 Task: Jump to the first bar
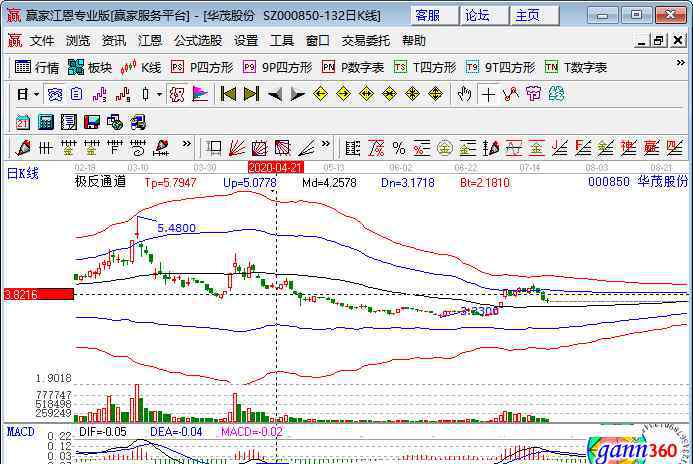(228, 94)
